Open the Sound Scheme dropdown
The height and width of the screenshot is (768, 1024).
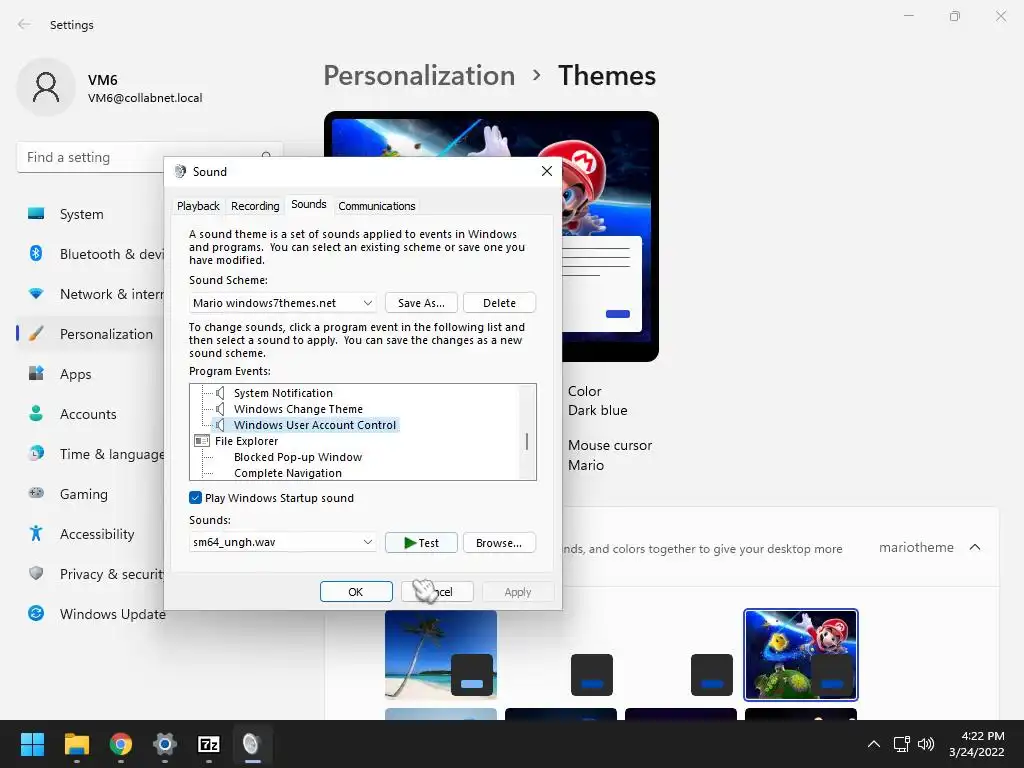pos(282,303)
